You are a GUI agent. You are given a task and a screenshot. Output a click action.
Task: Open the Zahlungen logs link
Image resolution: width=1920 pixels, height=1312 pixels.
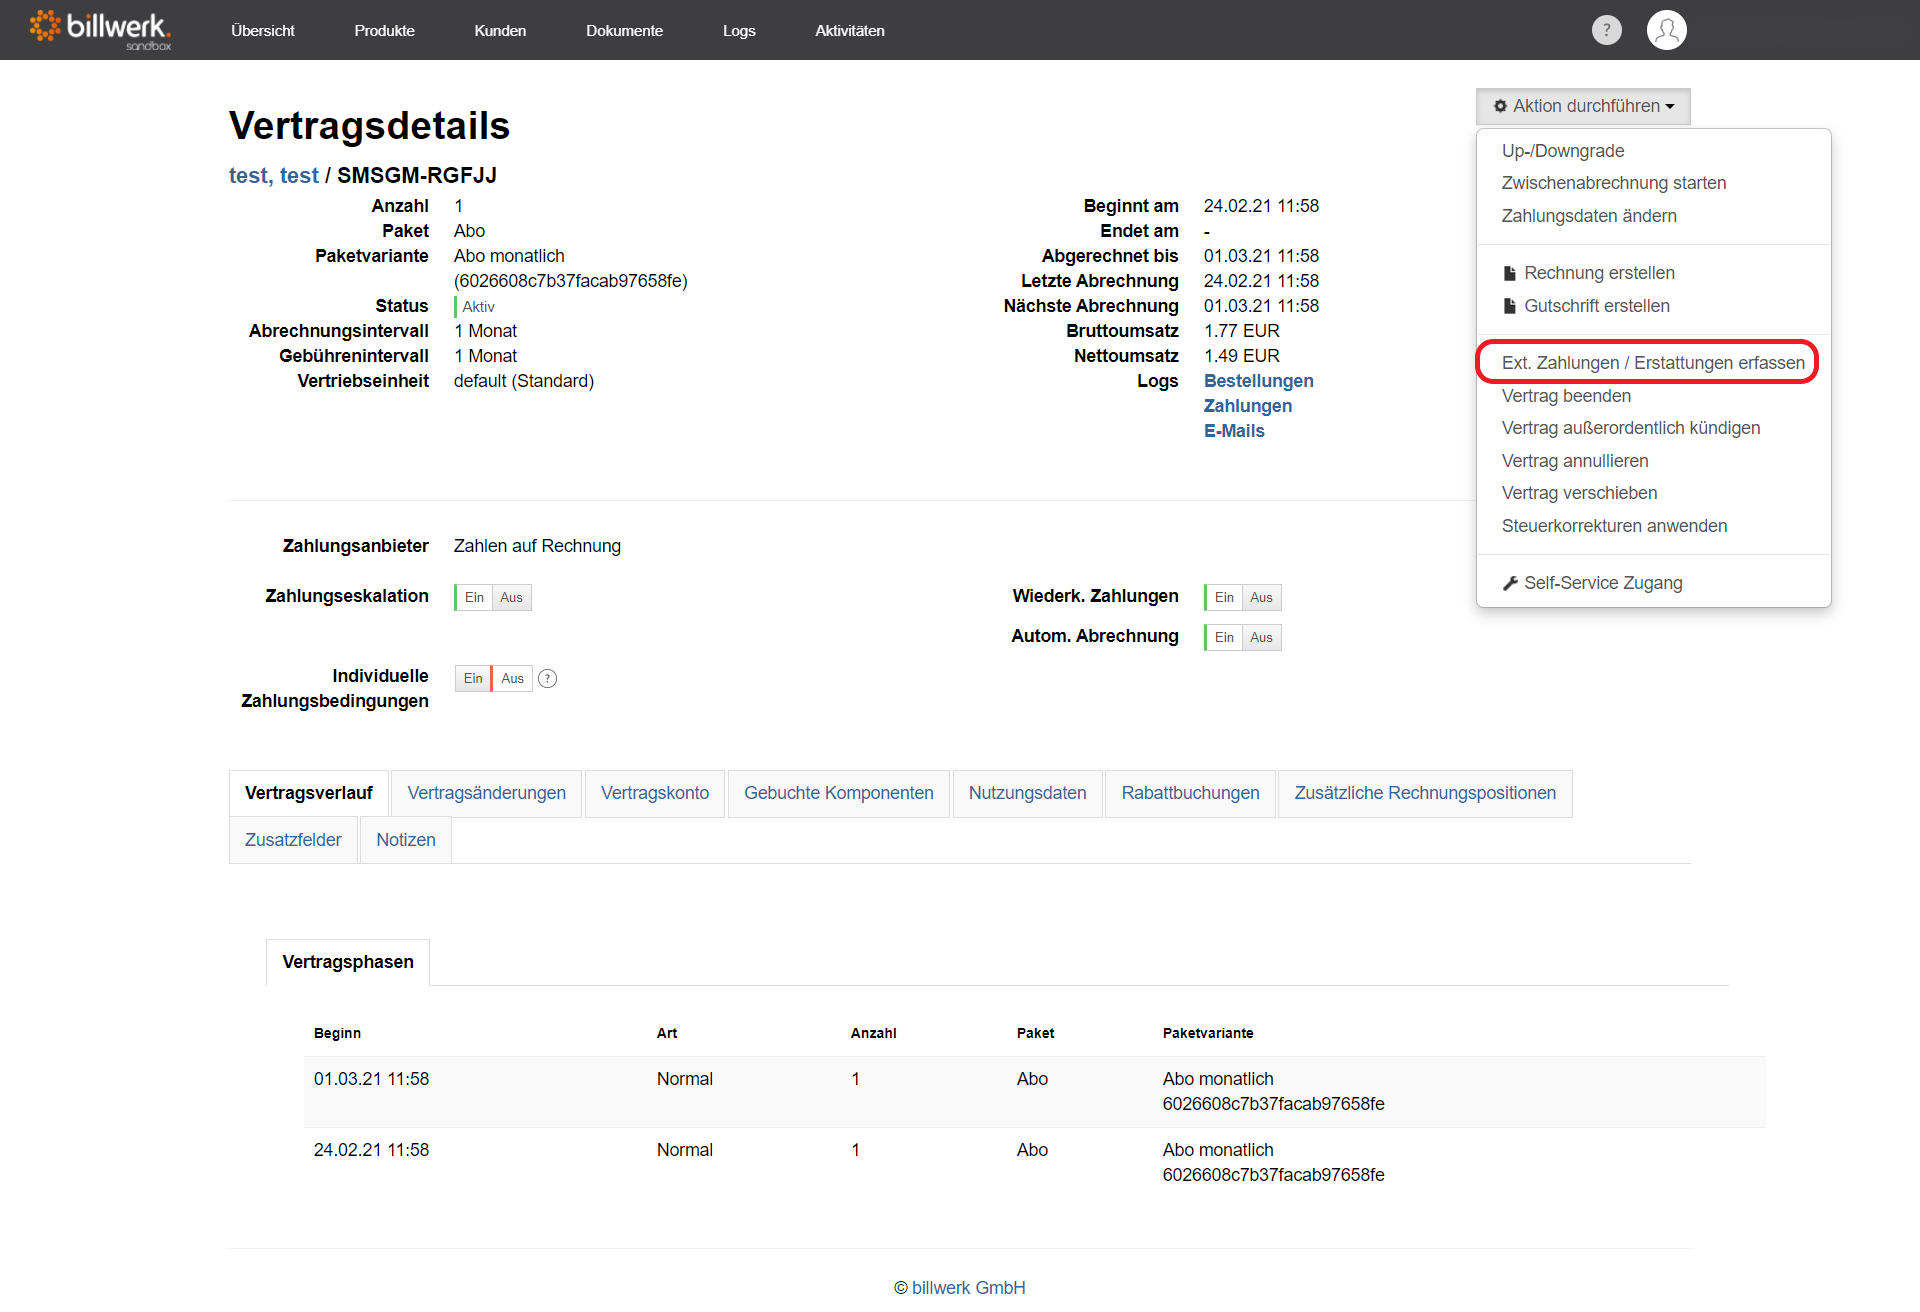[1248, 406]
